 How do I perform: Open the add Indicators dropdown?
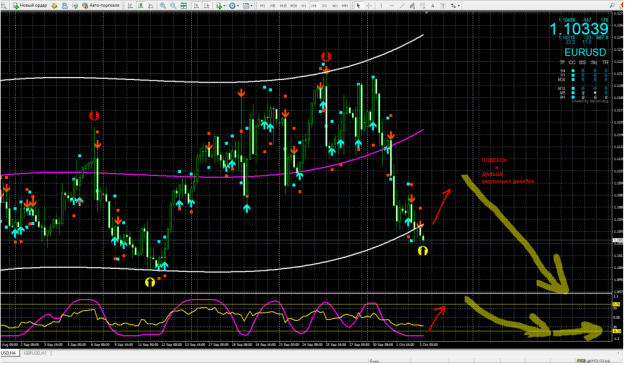coord(220,6)
